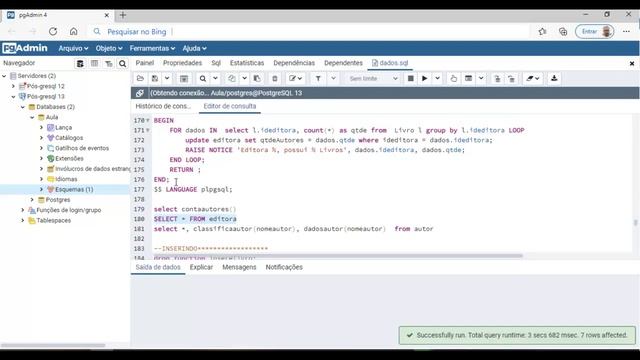
Task: Open browser favorites star icon
Action: click(542, 31)
